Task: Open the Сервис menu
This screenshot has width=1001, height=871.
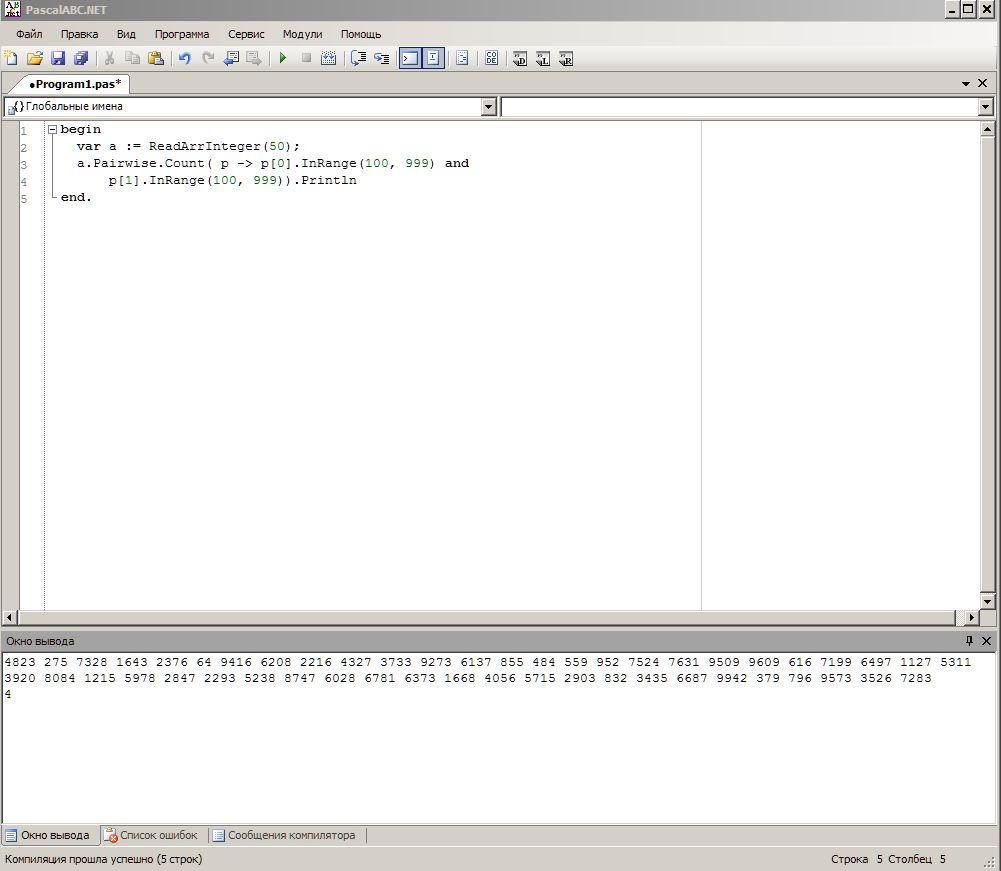Action: point(246,34)
